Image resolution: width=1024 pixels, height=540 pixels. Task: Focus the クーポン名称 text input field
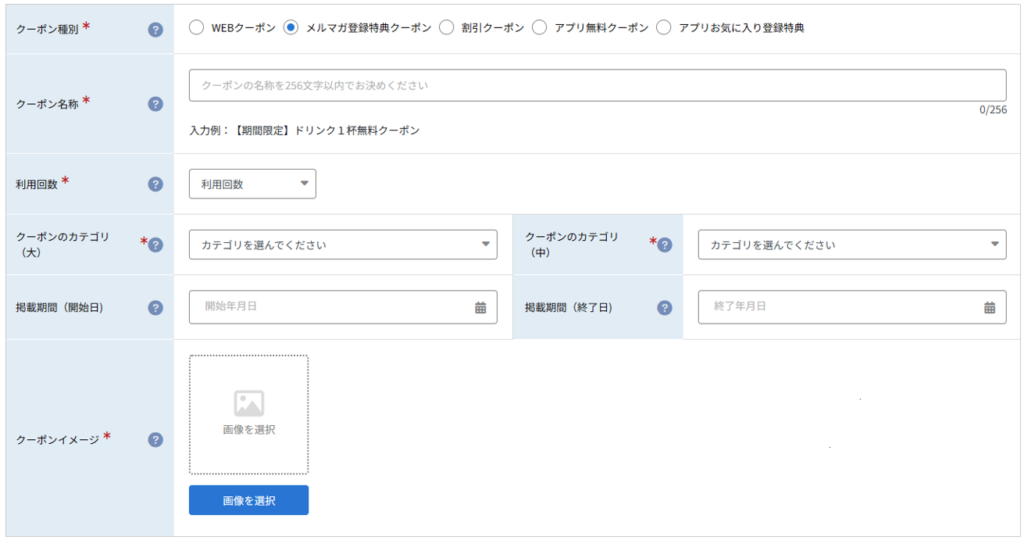598,86
